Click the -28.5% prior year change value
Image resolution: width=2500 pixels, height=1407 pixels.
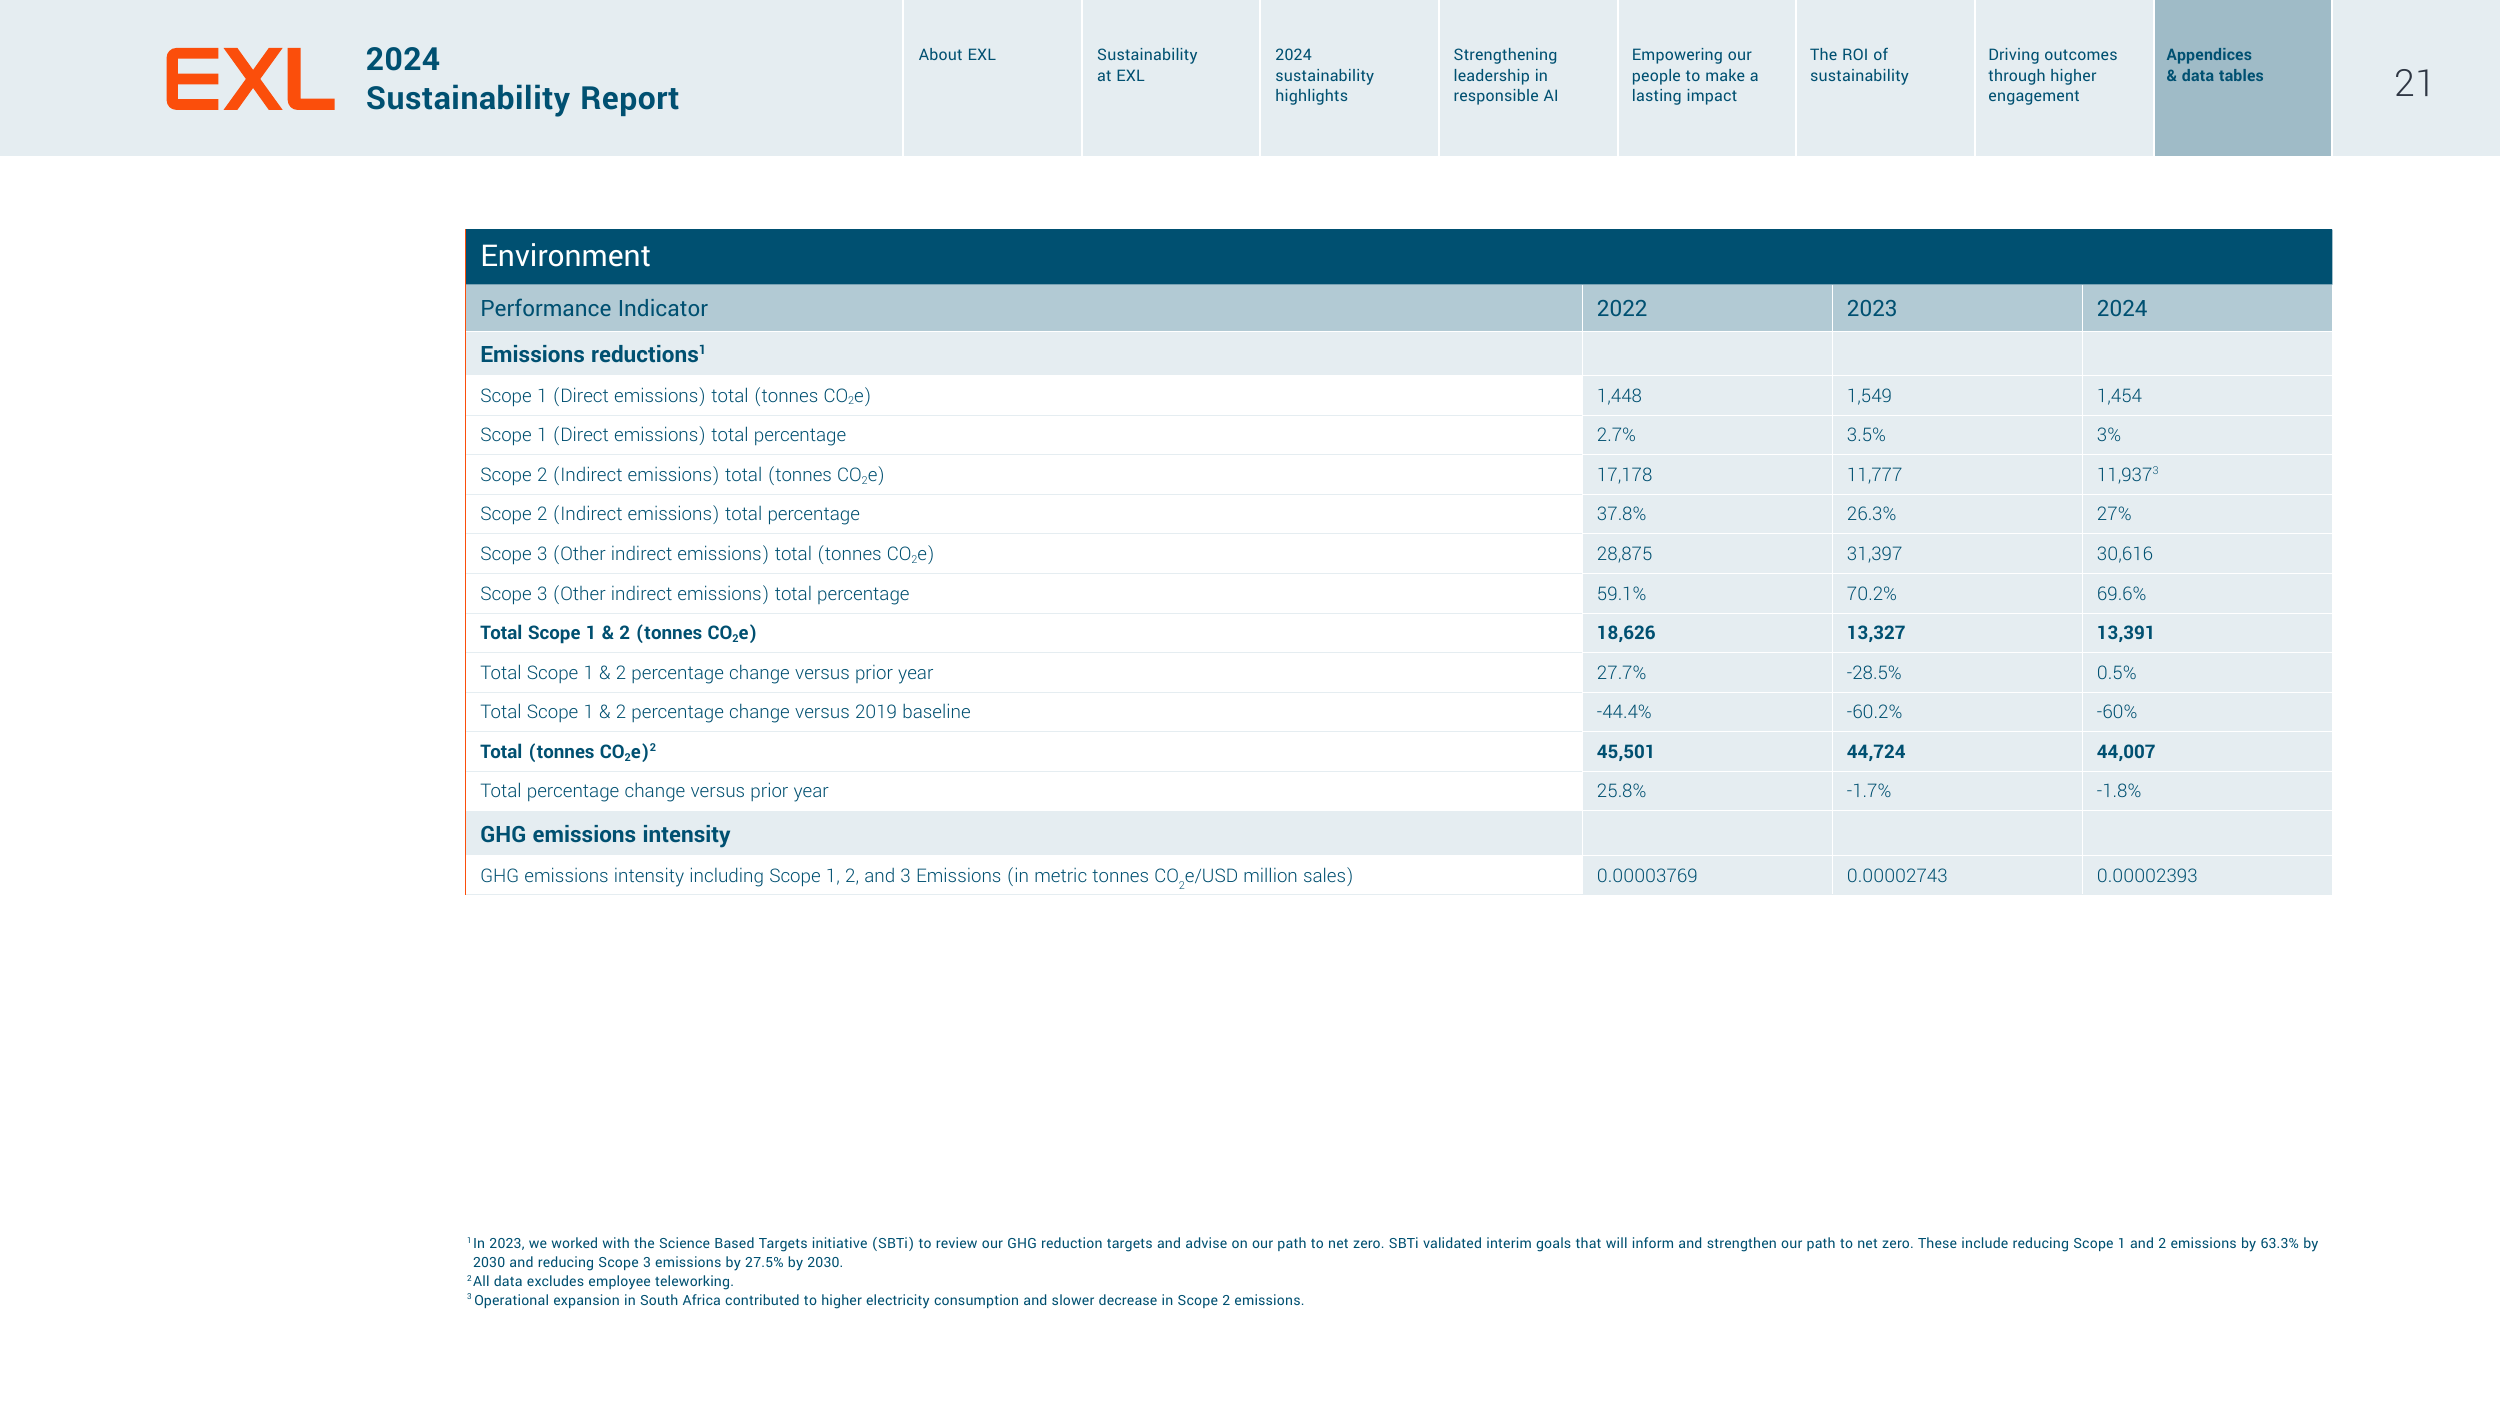pyautogui.click(x=1873, y=672)
